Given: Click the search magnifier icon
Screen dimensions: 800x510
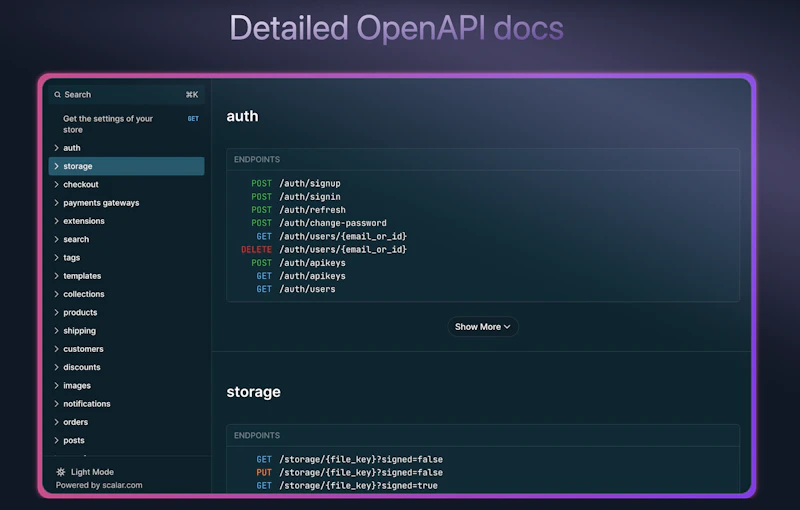Looking at the screenshot, I should click(x=58, y=95).
